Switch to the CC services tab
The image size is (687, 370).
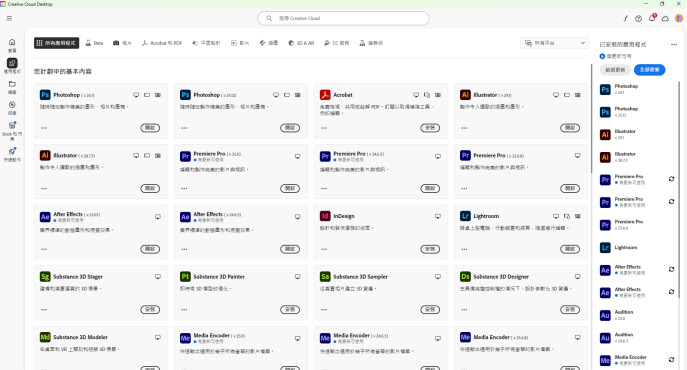336,43
